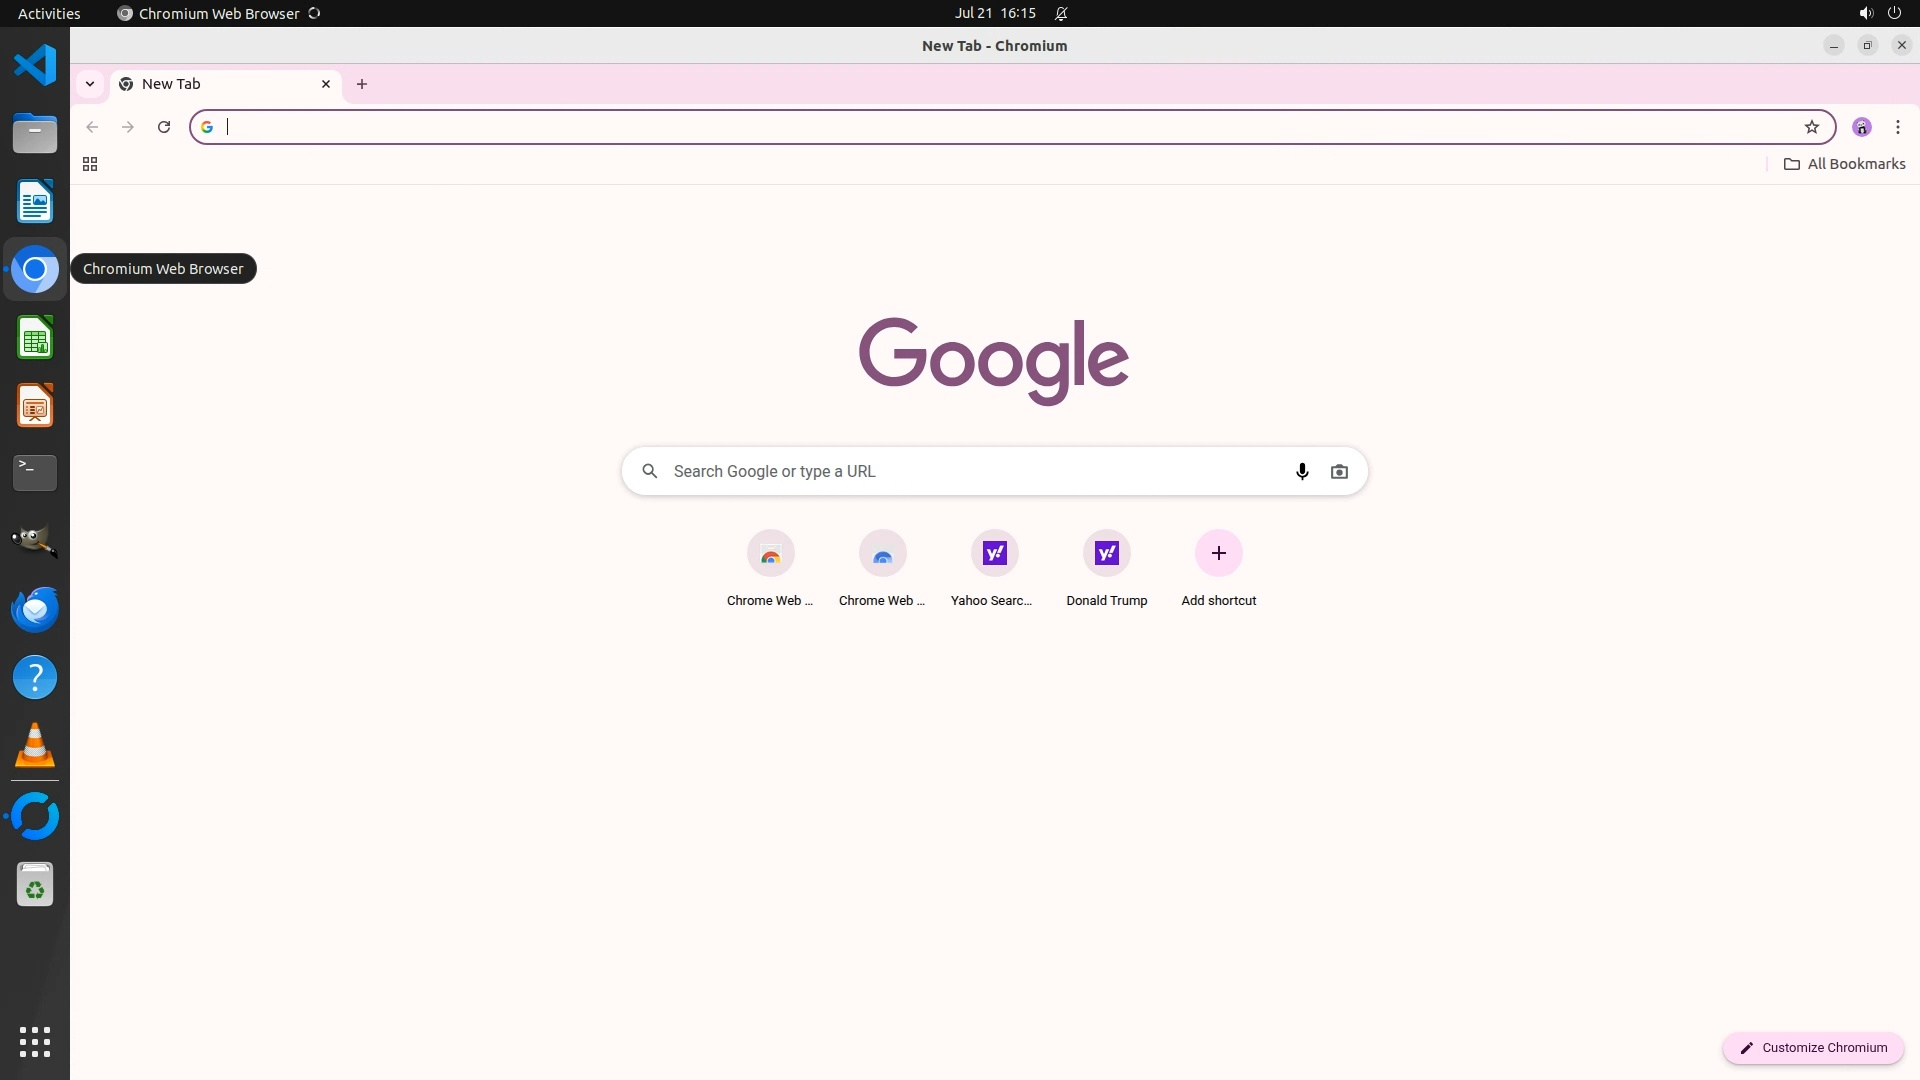Bookmark this tab with star icon
Screen dimensions: 1920x1080
[1811, 127]
